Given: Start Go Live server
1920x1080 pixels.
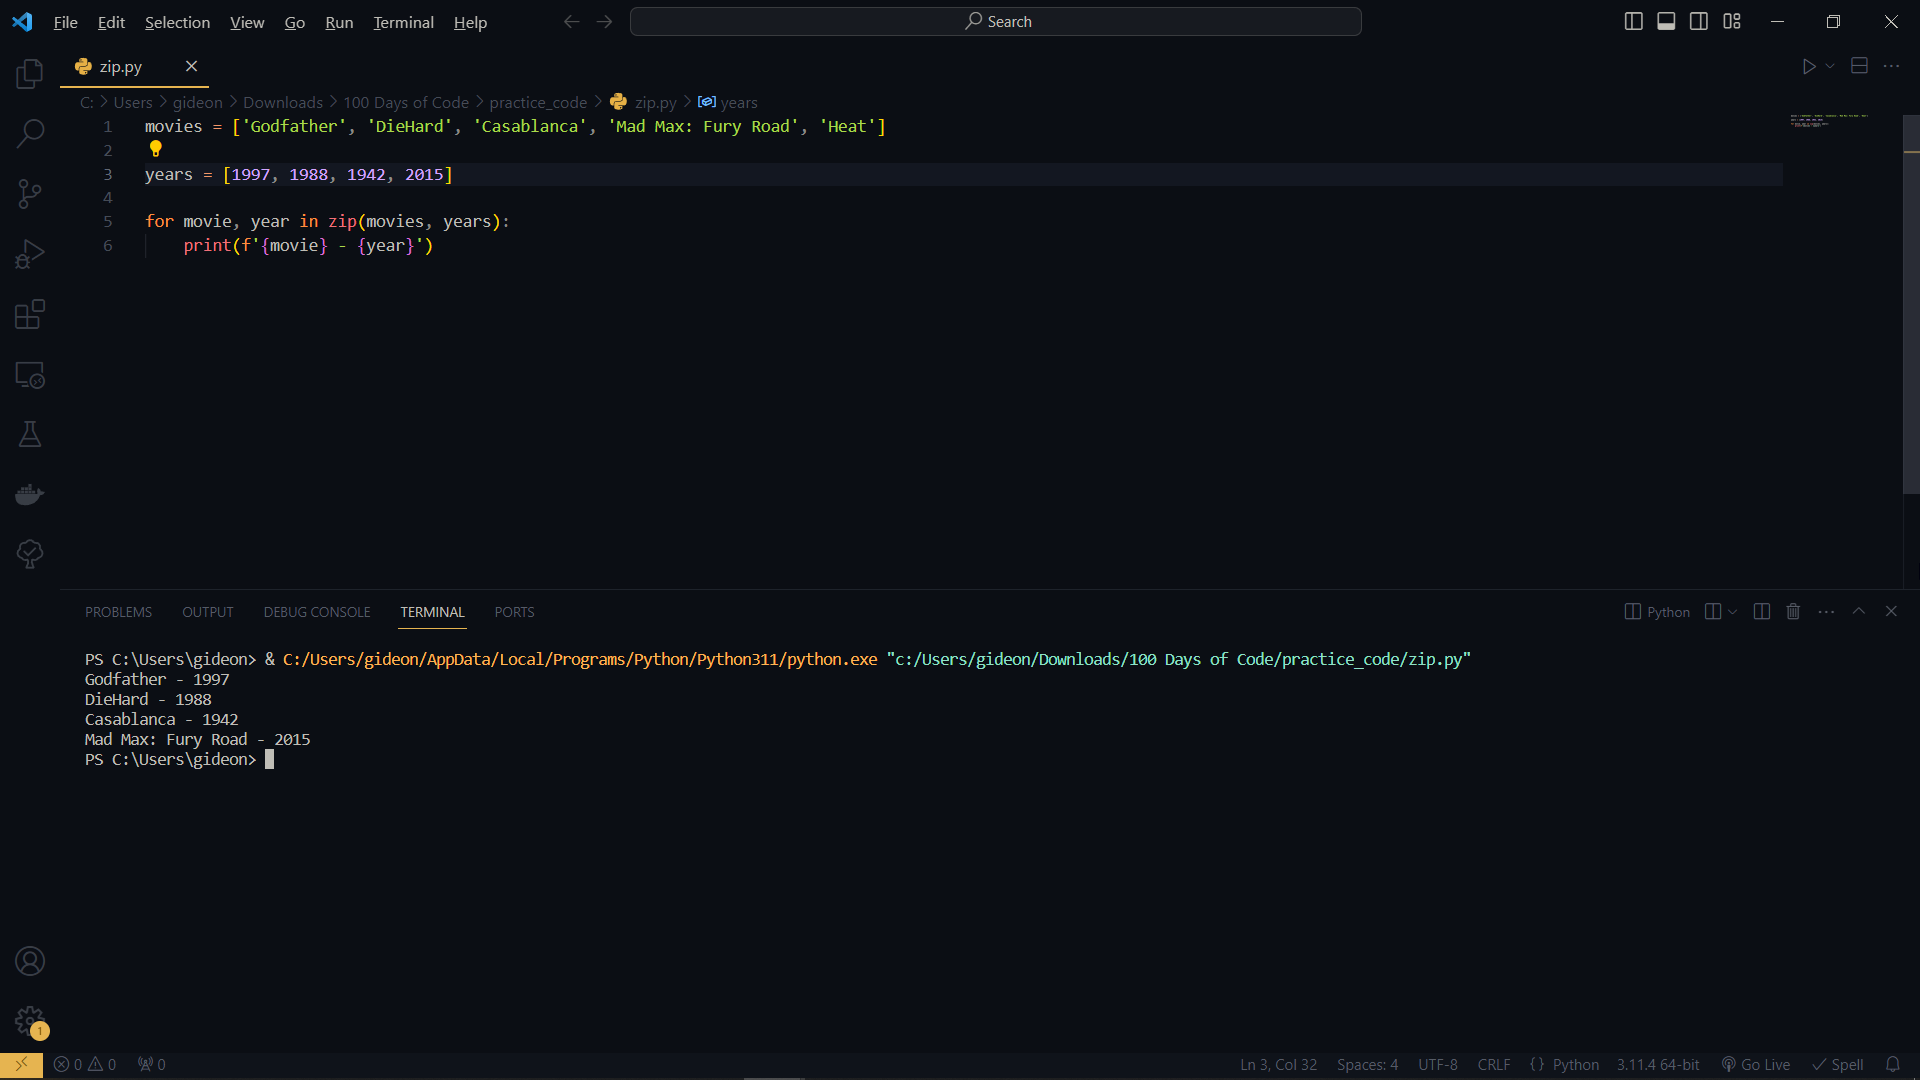Looking at the screenshot, I should tap(1755, 1064).
